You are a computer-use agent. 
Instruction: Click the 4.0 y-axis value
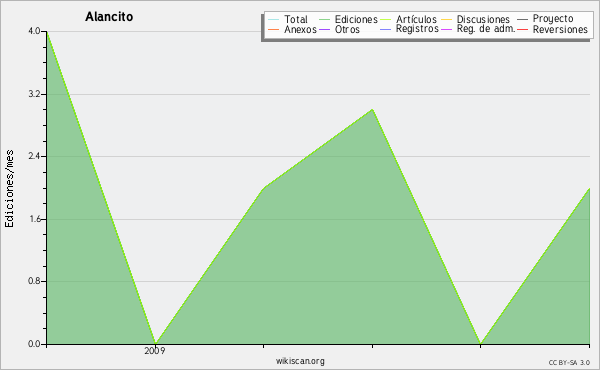(34, 31)
